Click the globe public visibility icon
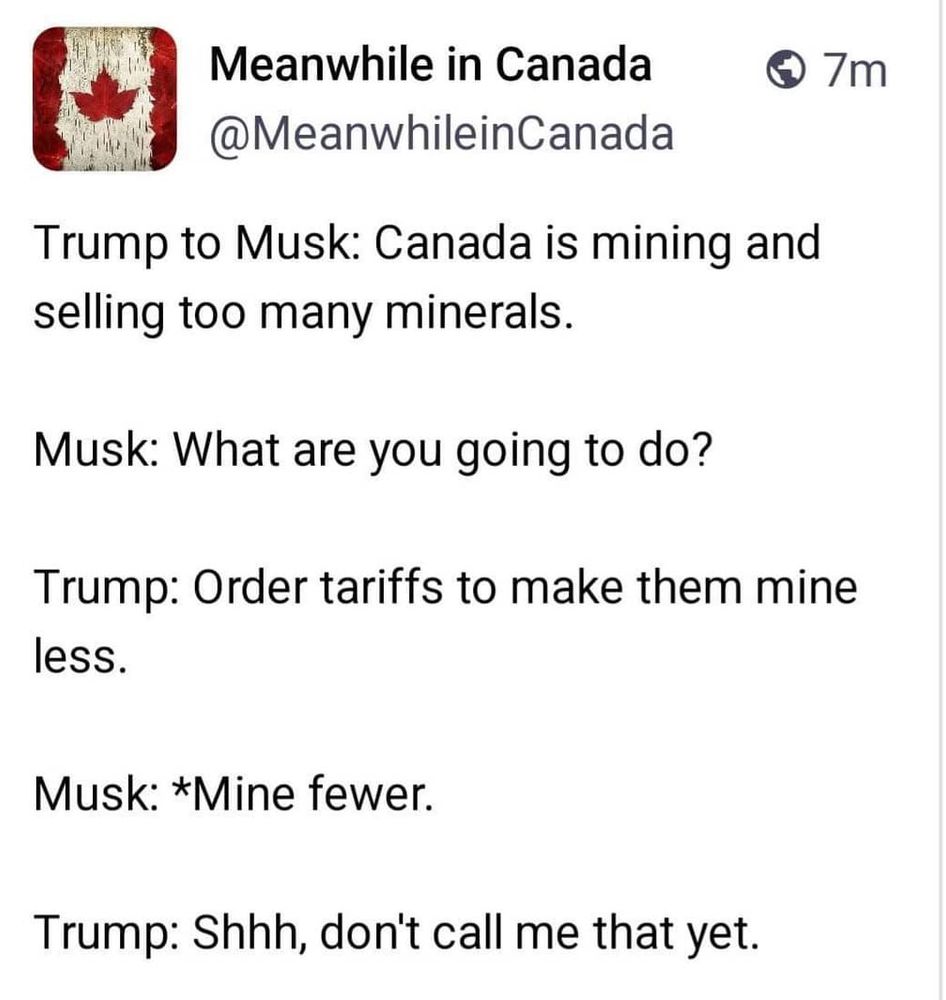 click(x=785, y=70)
